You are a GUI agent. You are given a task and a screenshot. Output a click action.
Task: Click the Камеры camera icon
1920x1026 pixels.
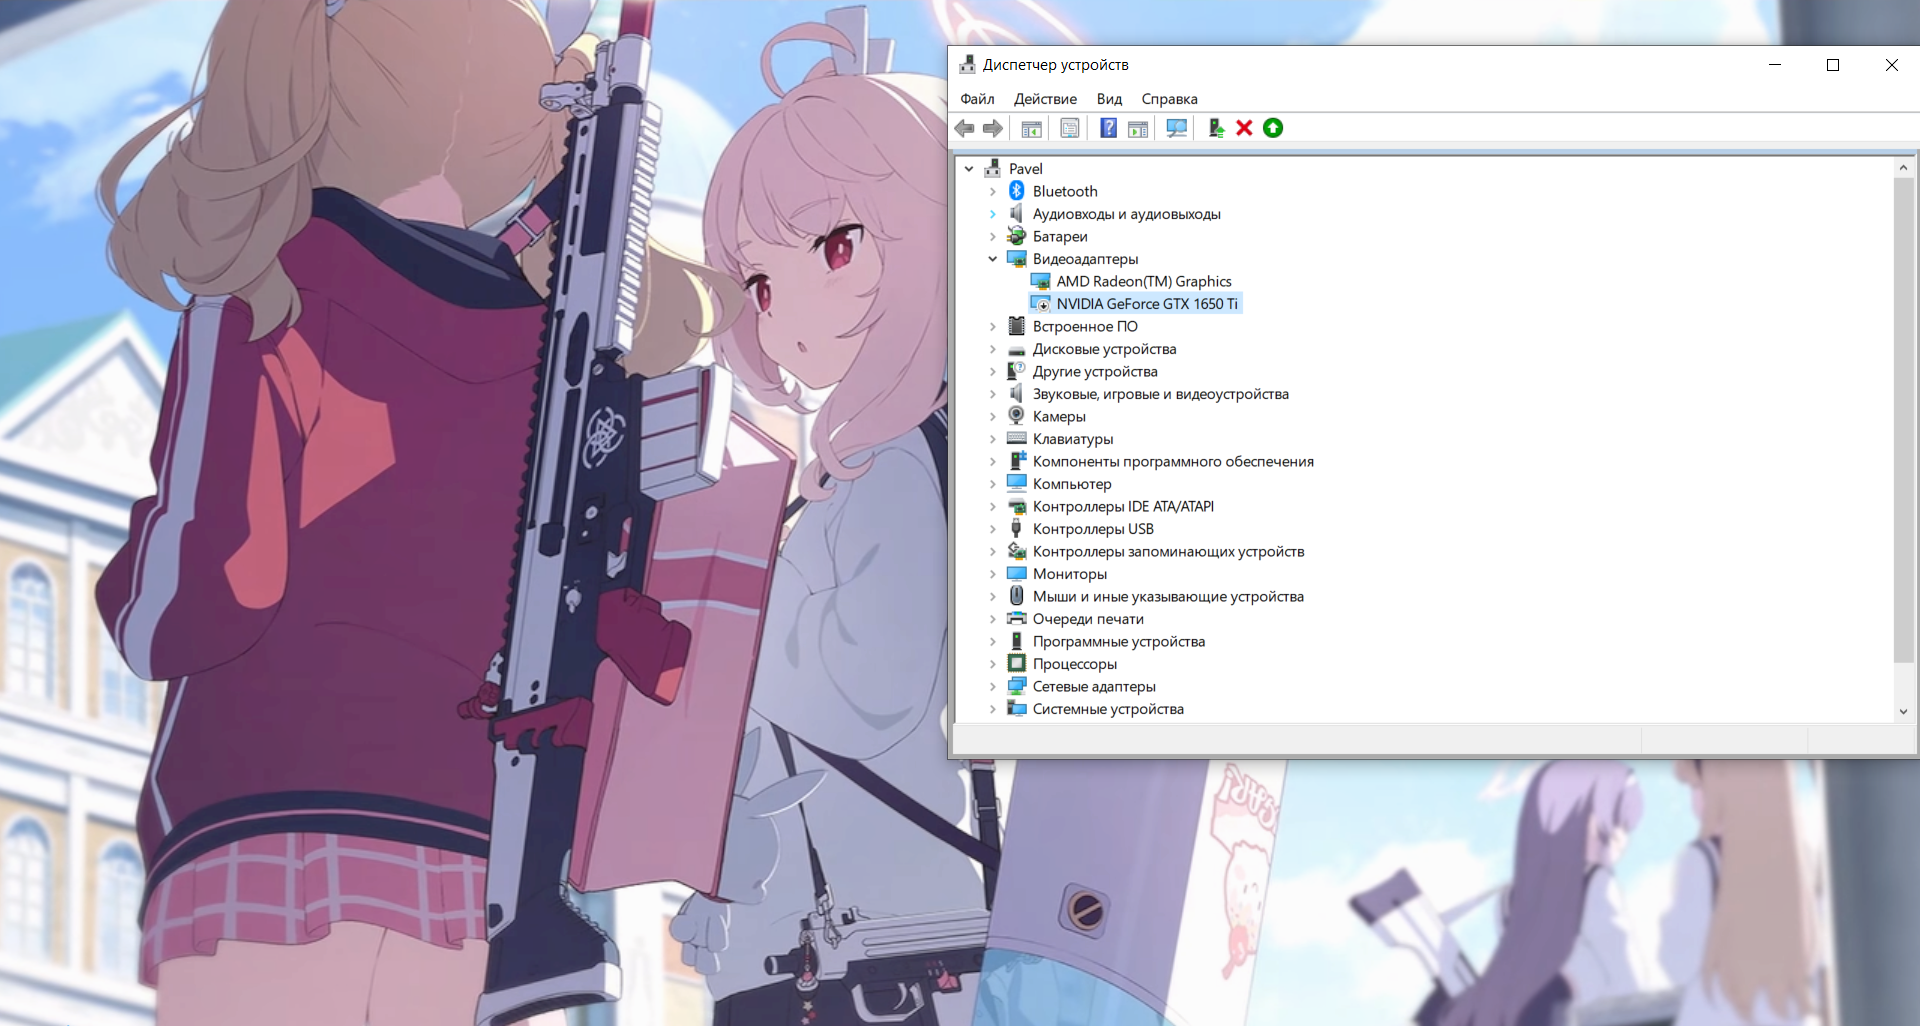tap(1017, 416)
